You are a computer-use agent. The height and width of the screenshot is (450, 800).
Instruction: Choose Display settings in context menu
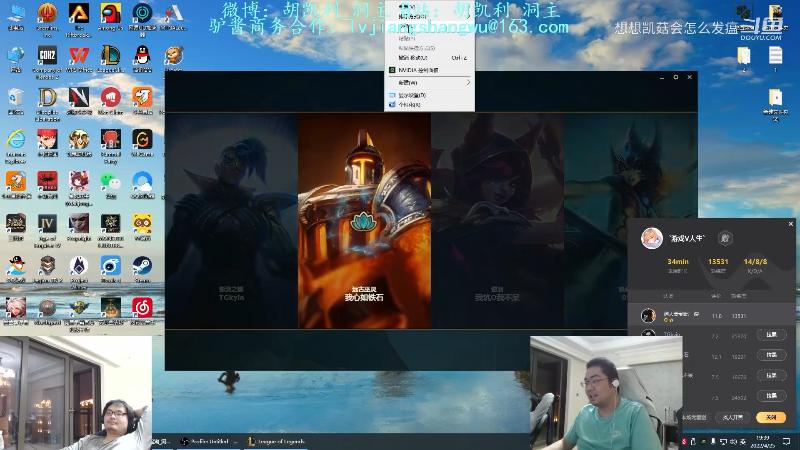[430, 95]
